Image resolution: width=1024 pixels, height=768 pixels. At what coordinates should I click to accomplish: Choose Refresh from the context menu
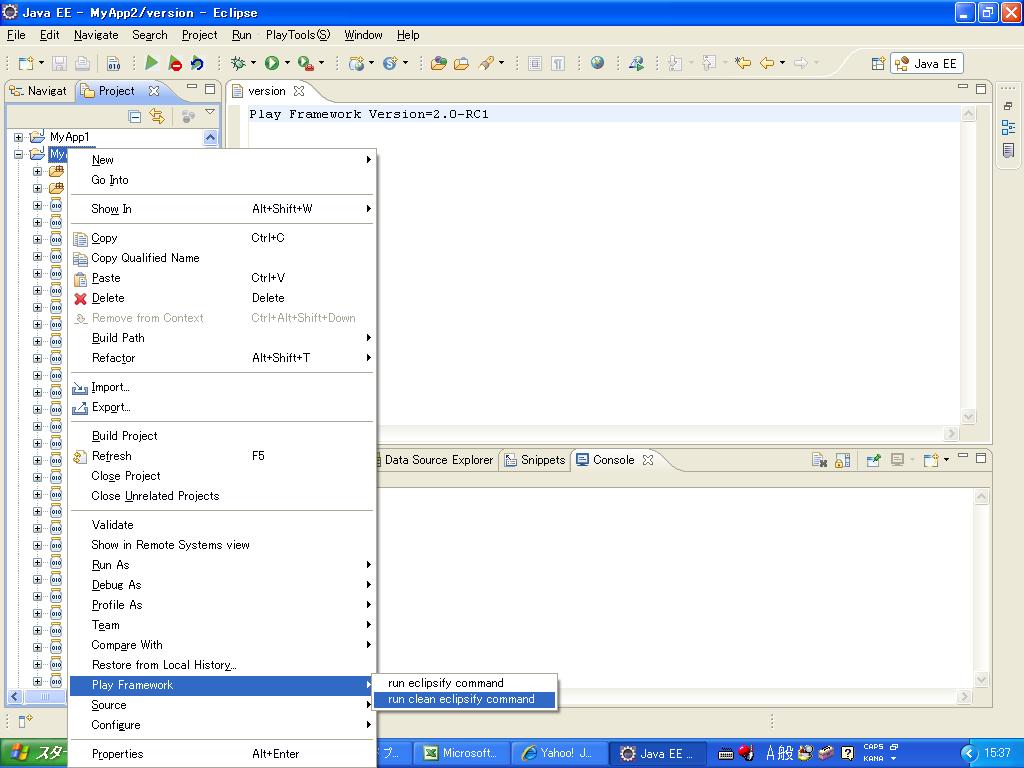222,456
